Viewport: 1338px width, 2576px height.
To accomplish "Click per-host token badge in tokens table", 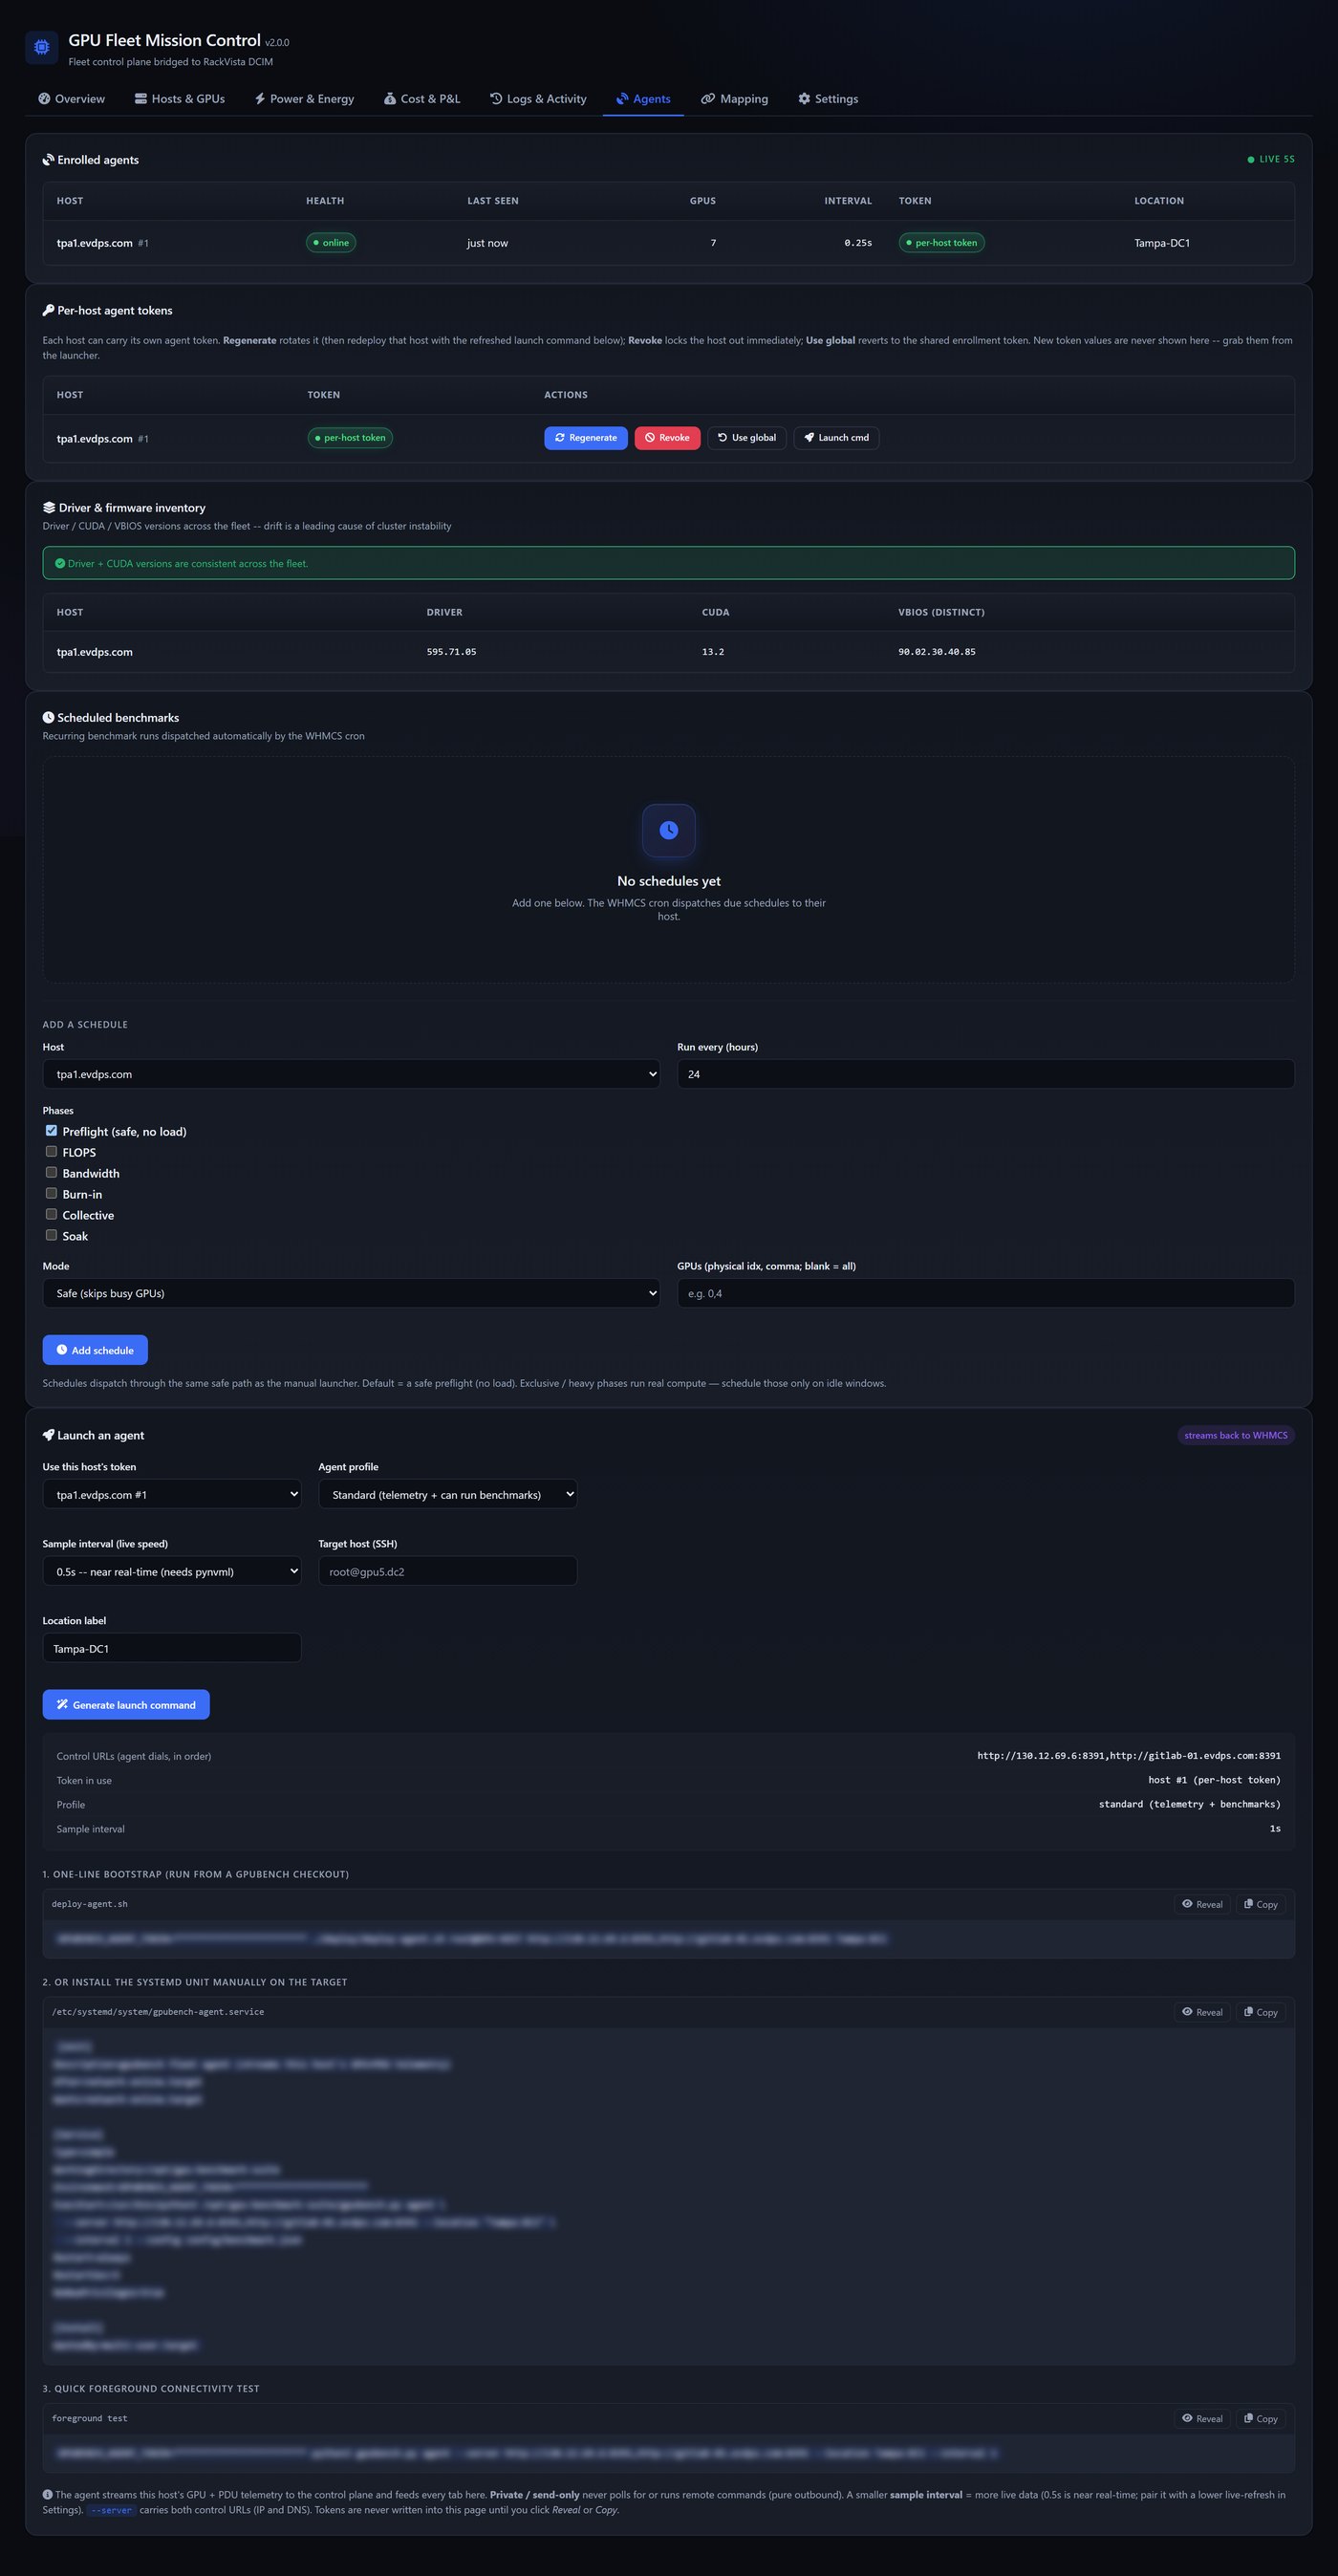I will click(350, 438).
